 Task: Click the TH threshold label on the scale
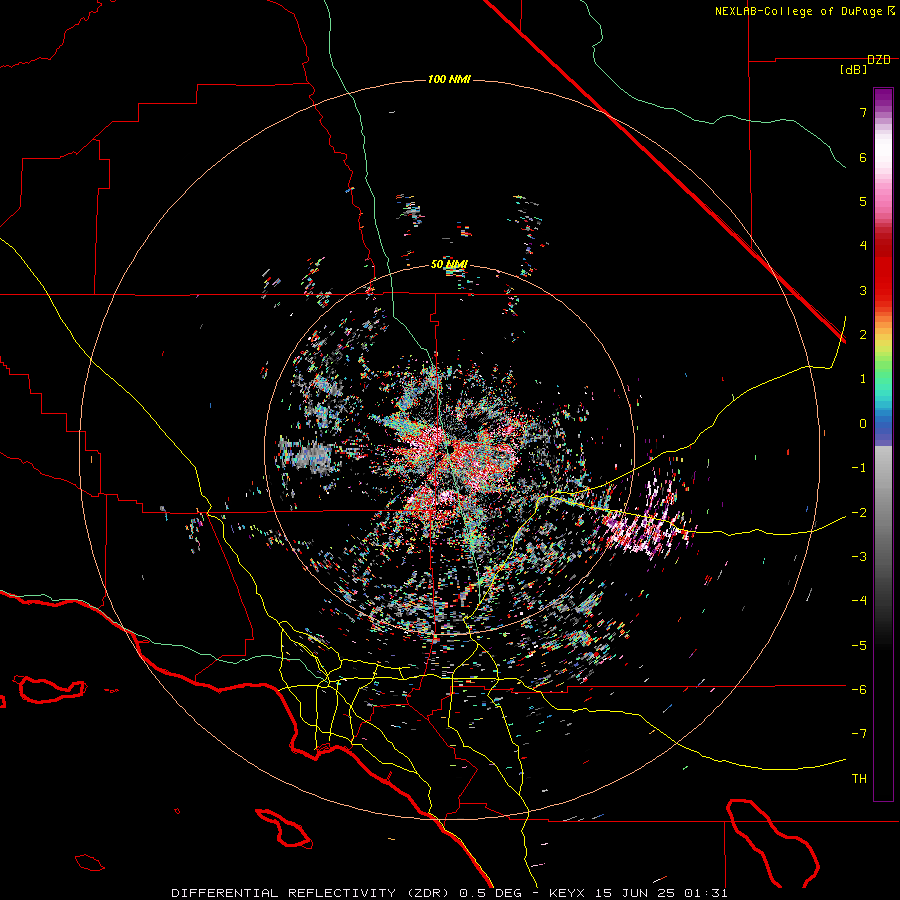coord(859,779)
